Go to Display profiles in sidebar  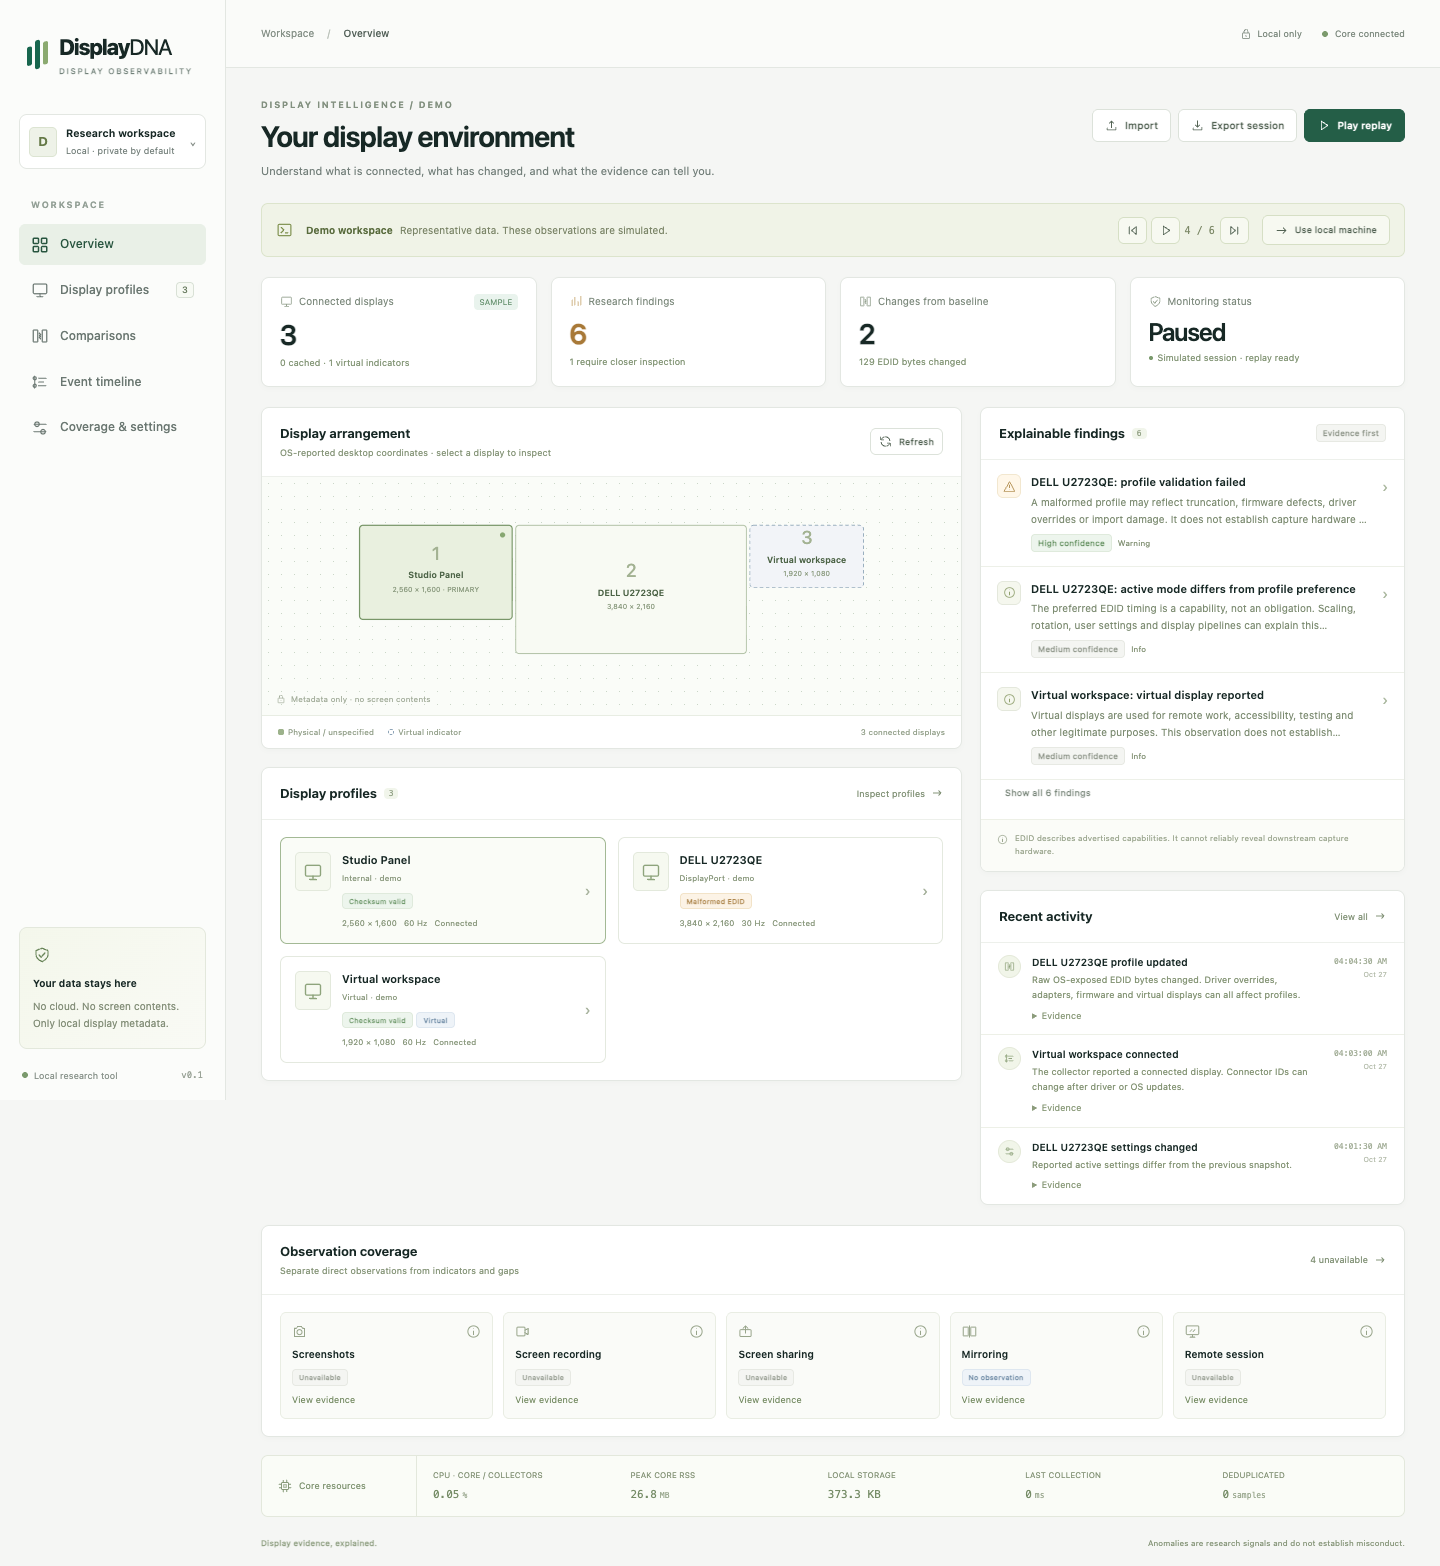click(112, 290)
